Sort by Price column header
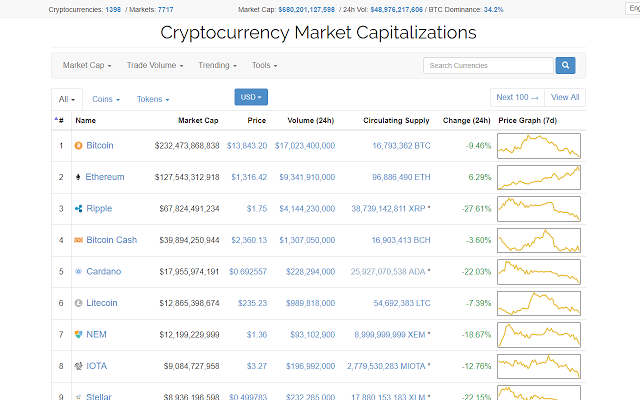Image resolution: width=640 pixels, height=400 pixels. pyautogui.click(x=256, y=120)
